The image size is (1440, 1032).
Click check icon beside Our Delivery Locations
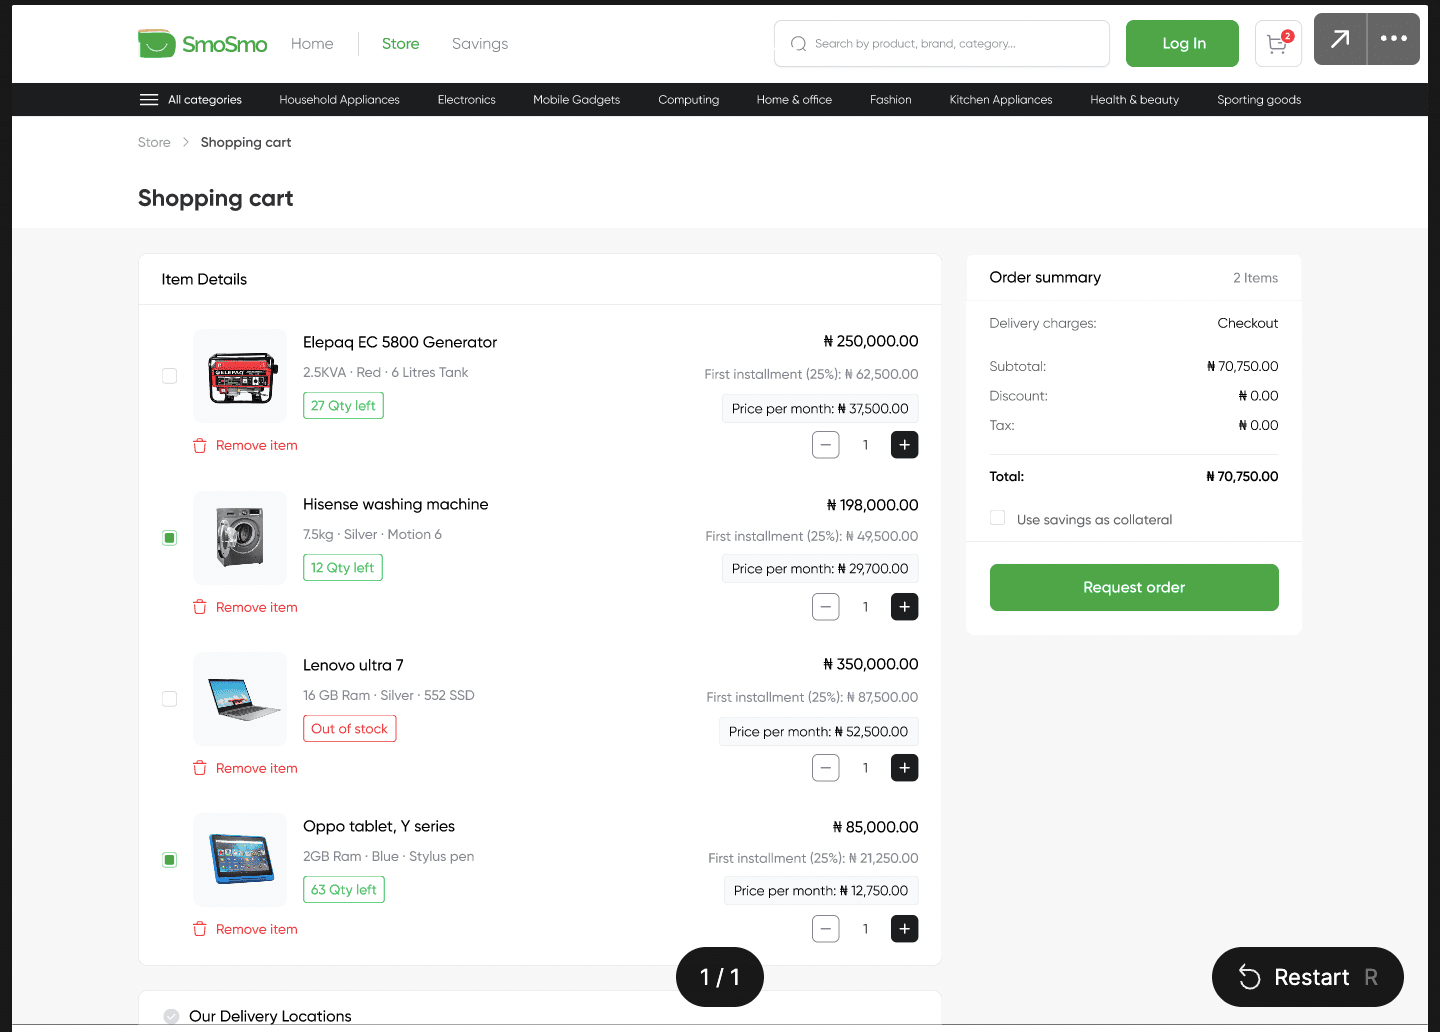(171, 1016)
